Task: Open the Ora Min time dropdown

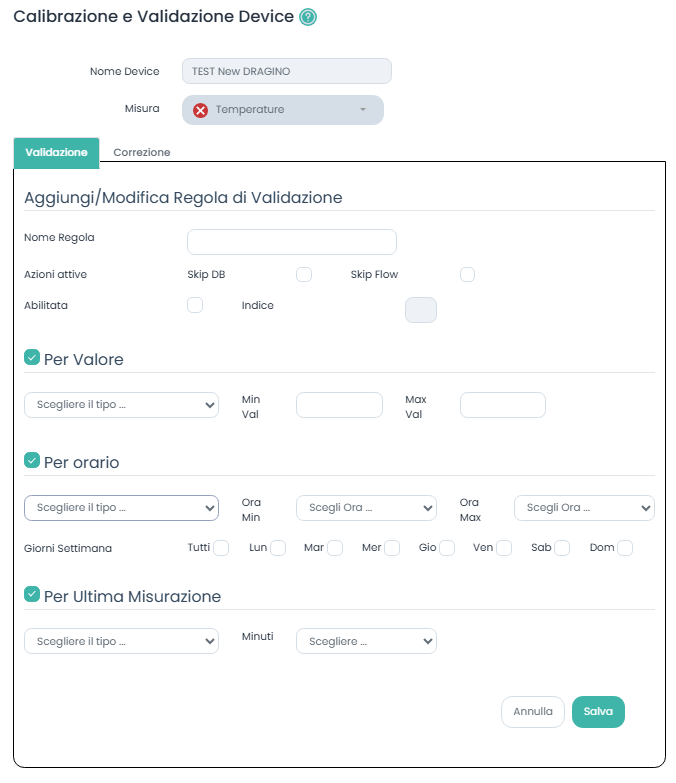Action: pos(366,508)
